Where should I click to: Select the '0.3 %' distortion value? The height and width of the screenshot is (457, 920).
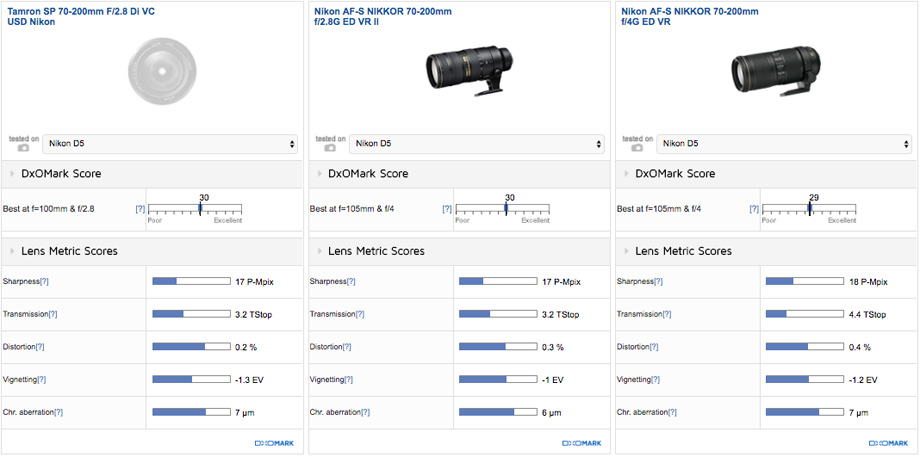(553, 347)
